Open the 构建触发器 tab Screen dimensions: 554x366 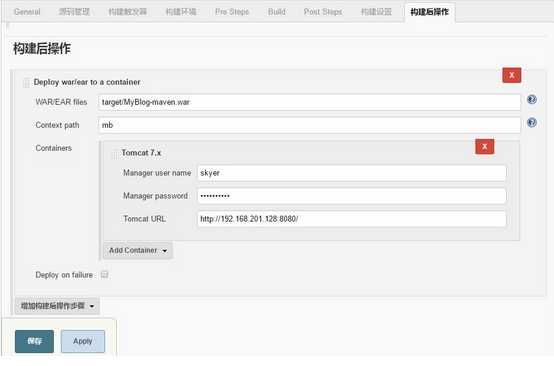[x=128, y=12]
